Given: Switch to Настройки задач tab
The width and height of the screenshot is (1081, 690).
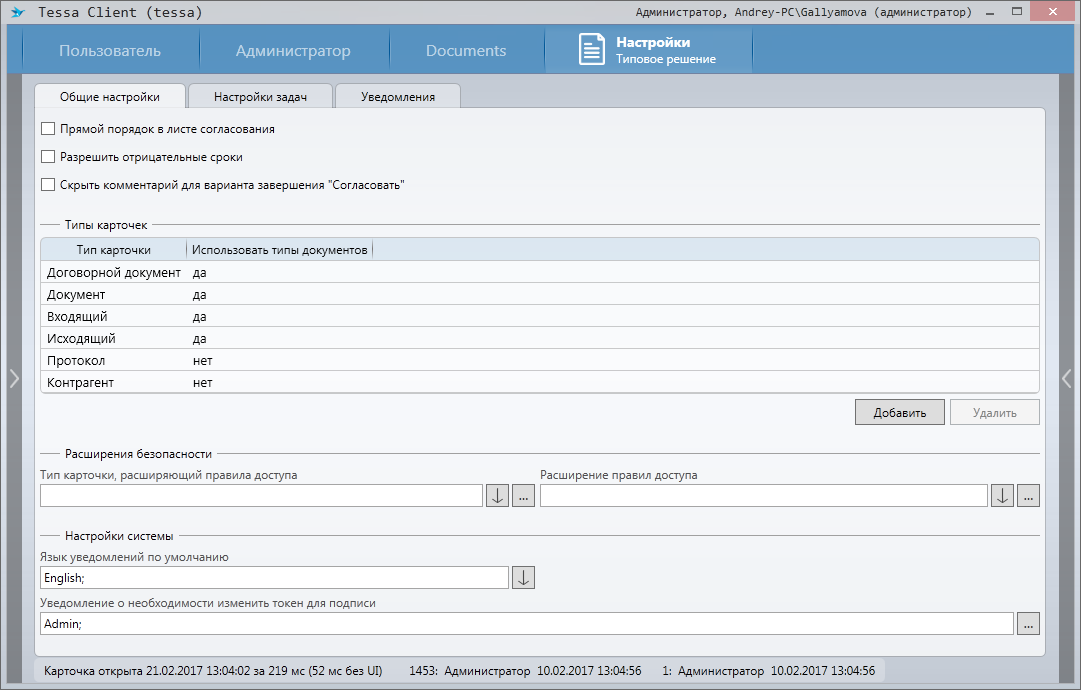Looking at the screenshot, I should pyautogui.click(x=260, y=97).
